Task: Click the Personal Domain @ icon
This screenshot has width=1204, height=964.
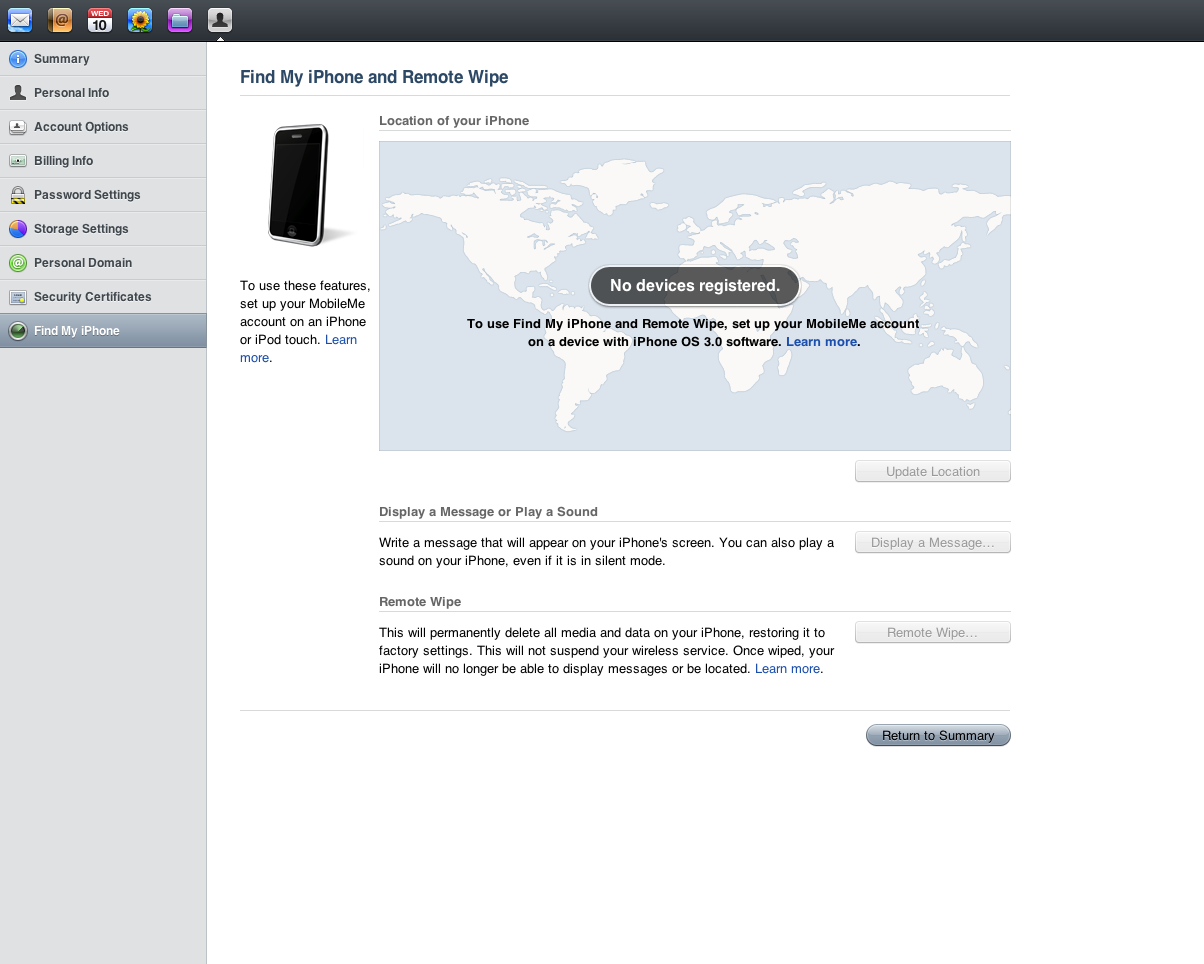Action: (18, 263)
